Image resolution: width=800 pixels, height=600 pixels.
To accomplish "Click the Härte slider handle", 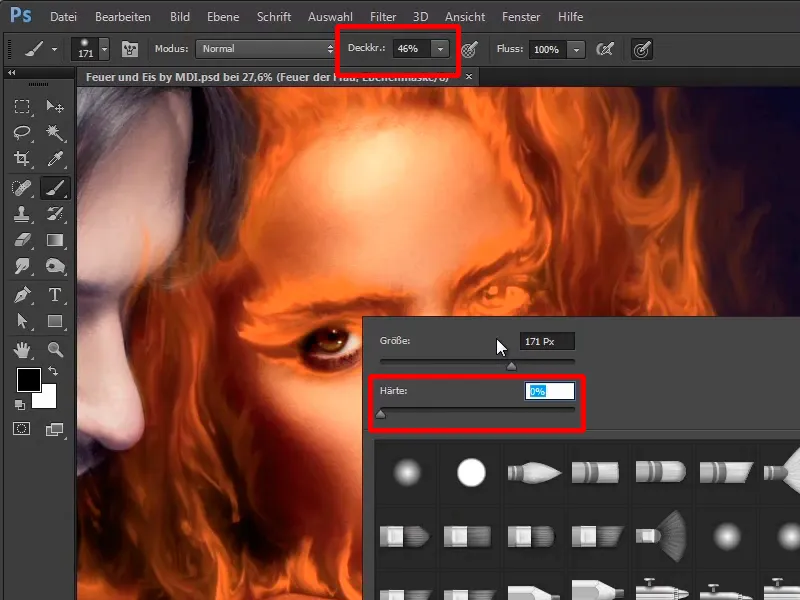I will click(381, 415).
